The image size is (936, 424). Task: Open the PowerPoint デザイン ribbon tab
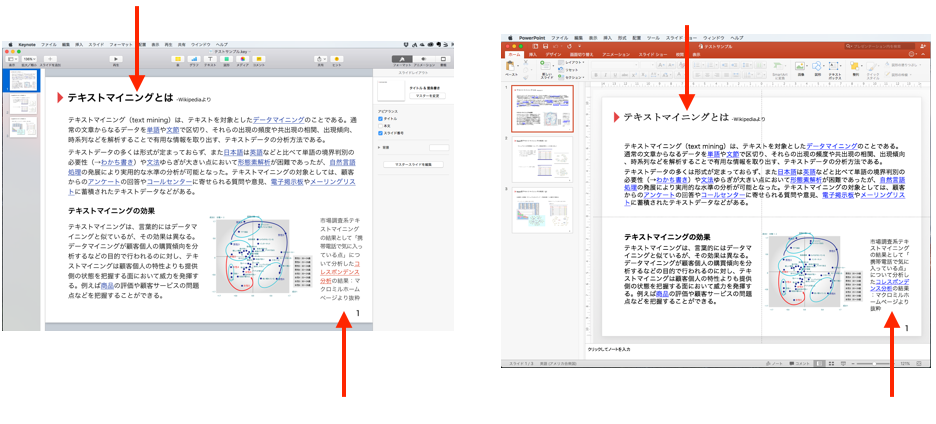coord(552,54)
